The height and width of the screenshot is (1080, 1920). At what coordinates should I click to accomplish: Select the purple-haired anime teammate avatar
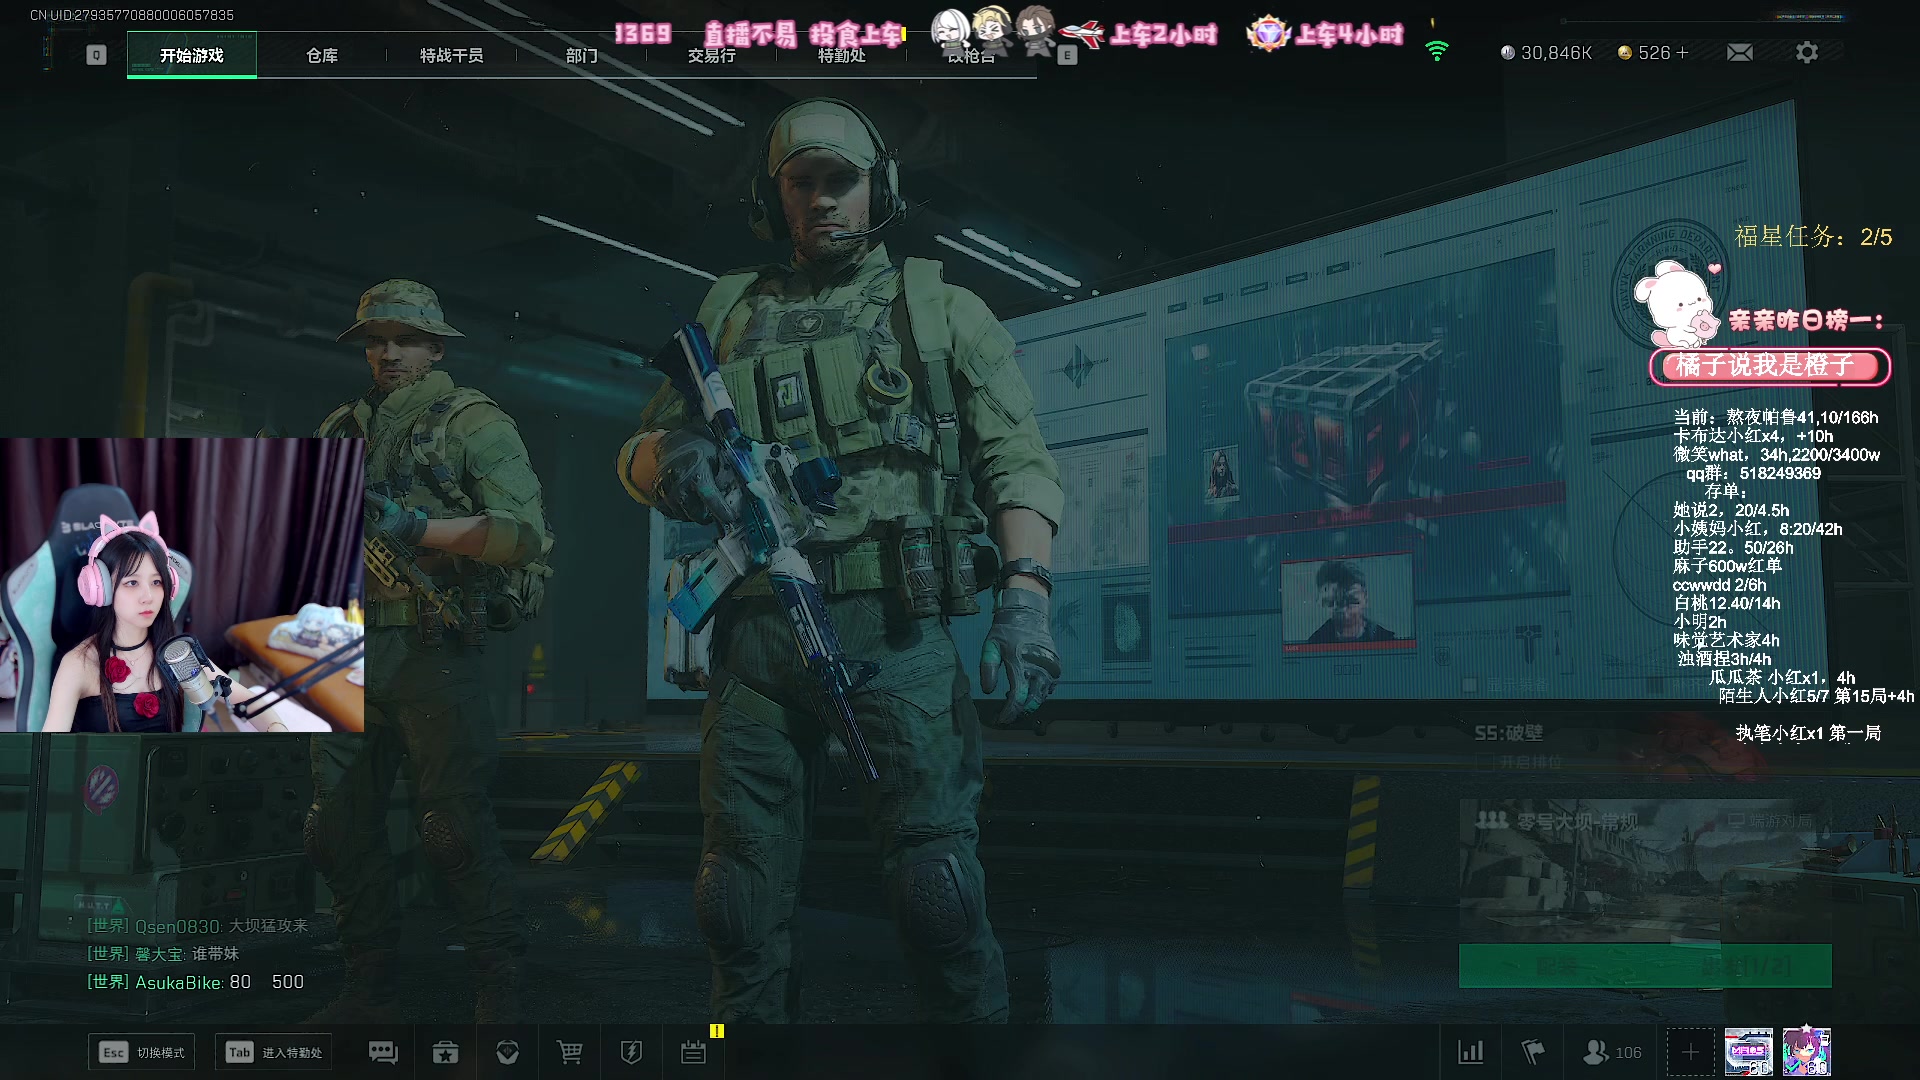click(1807, 1052)
